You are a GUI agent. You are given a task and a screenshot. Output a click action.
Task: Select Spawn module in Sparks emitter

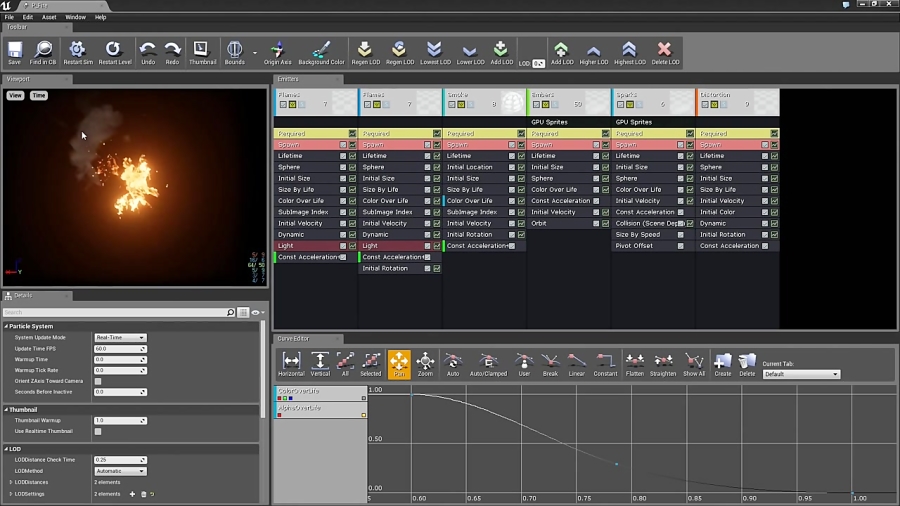(653, 145)
